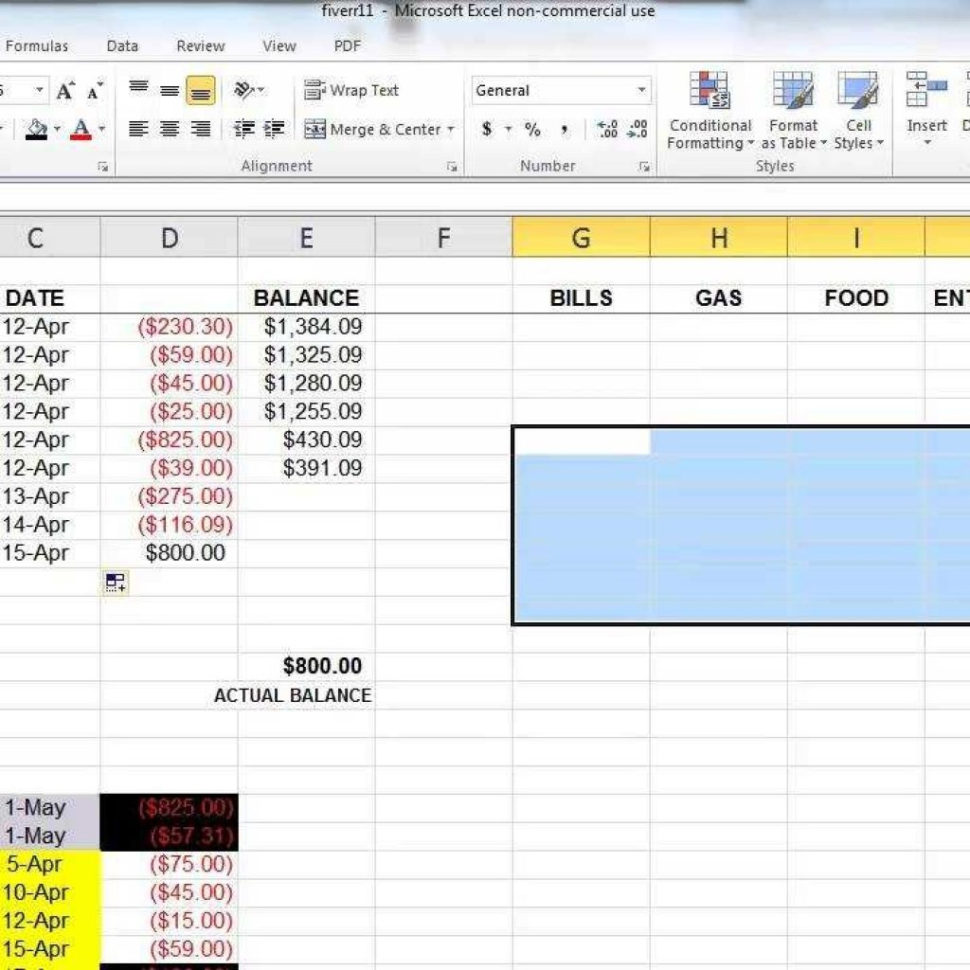
Task: Click the Increase Decimal icon
Action: click(x=605, y=128)
